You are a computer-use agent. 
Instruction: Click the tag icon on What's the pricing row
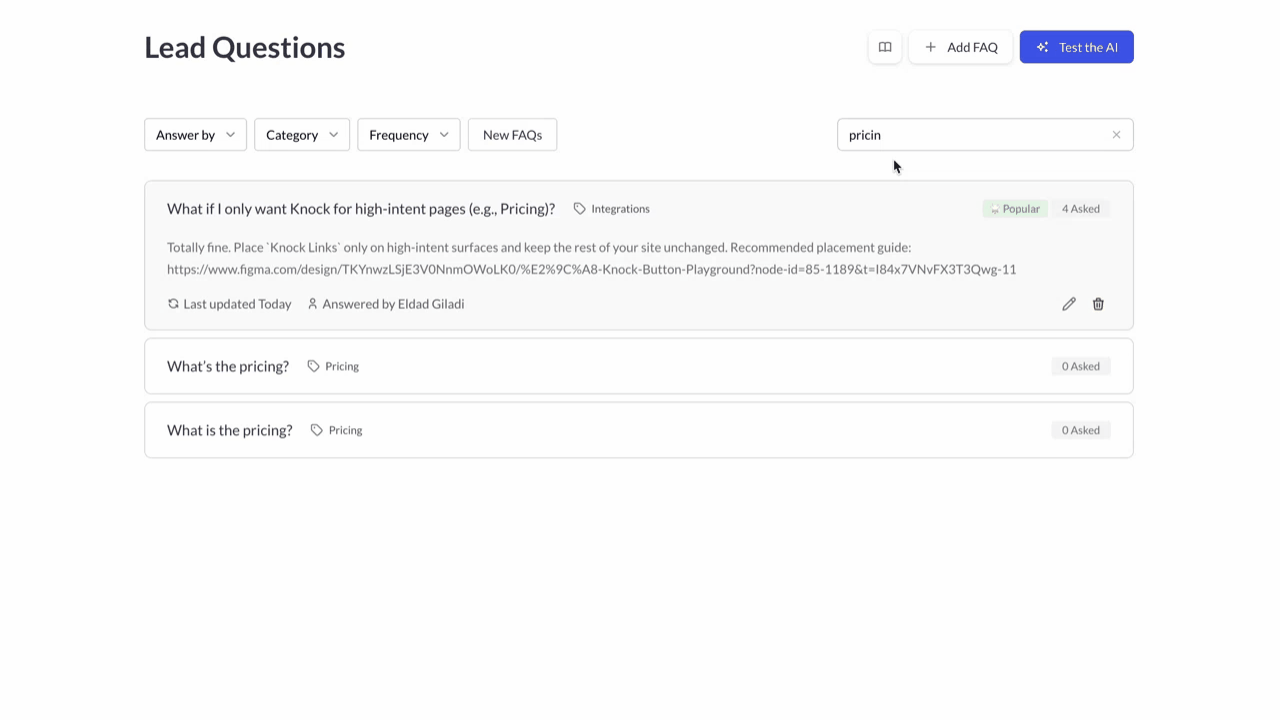point(313,366)
